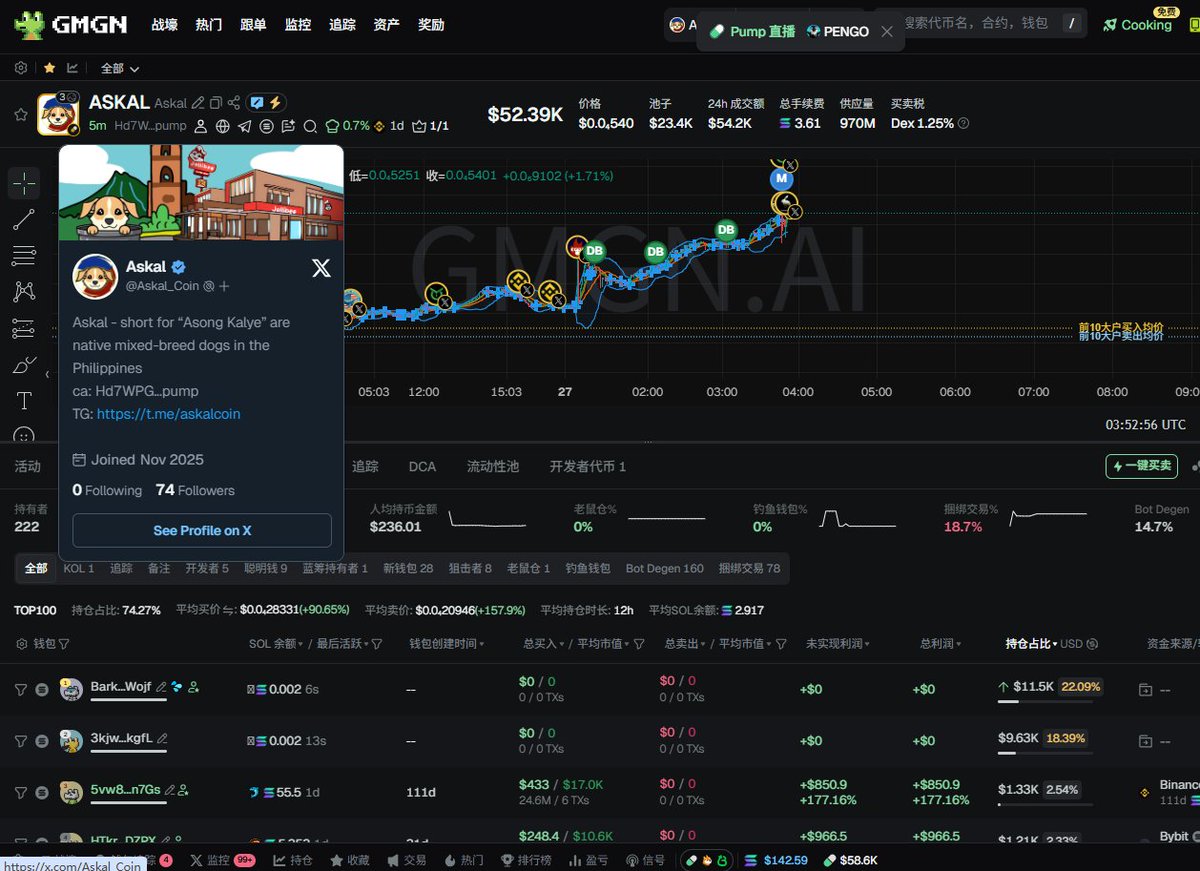Screen dimensions: 1200x871
Task: Toggle the filter funnel for 3kjw...kgfL row
Action: [x=20, y=741]
